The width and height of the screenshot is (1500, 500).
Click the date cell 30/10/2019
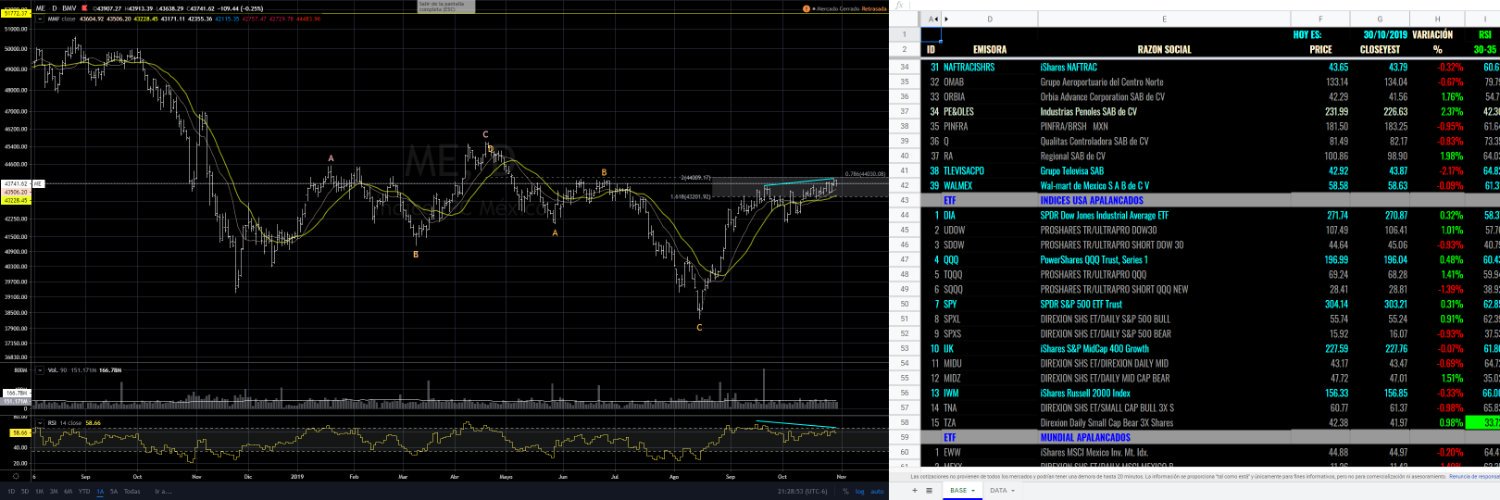coord(1379,34)
